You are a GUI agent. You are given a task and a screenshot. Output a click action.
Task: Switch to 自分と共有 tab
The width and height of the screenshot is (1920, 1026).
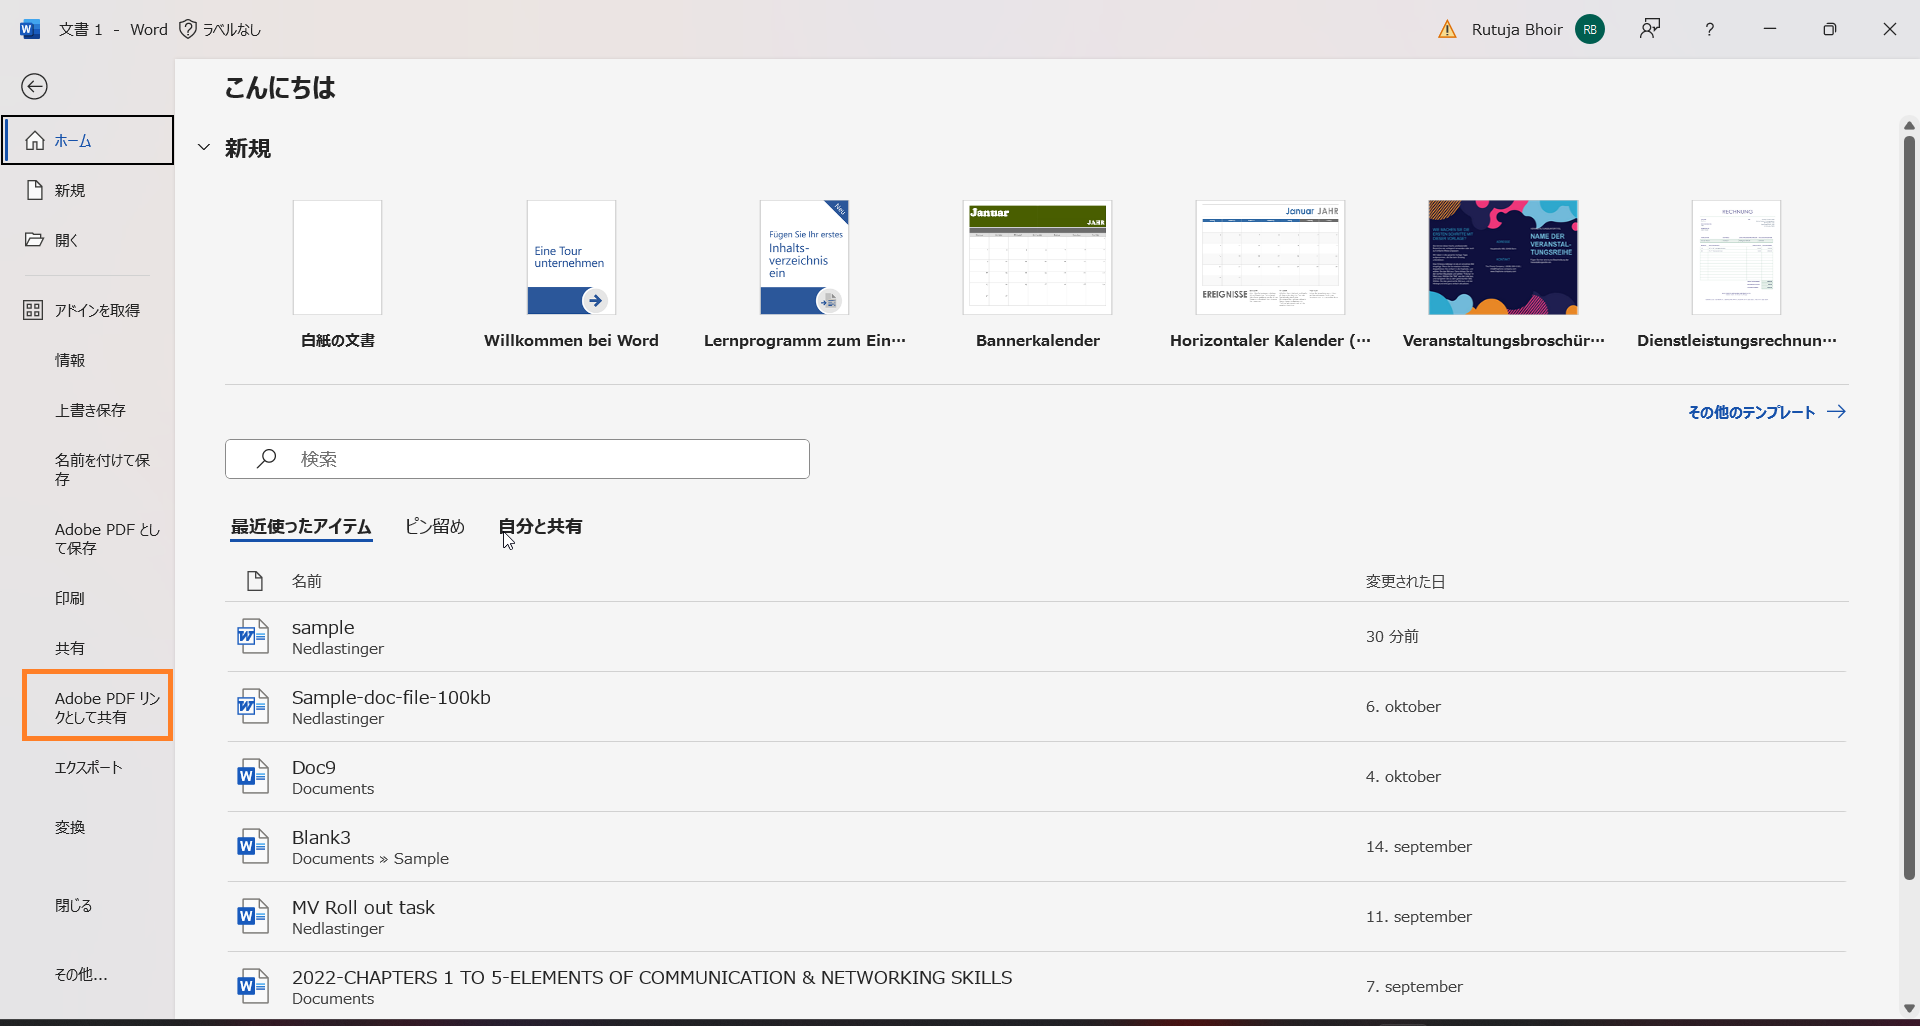540,526
